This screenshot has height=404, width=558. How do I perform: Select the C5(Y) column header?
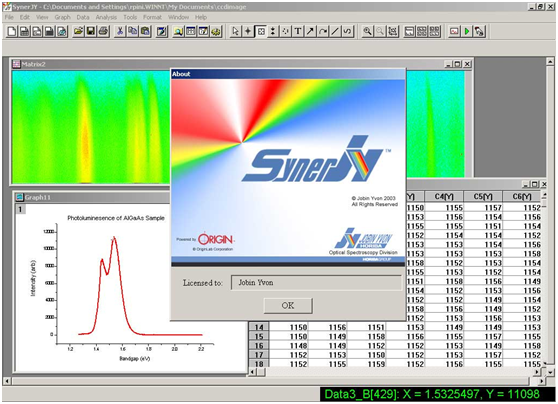click(483, 196)
